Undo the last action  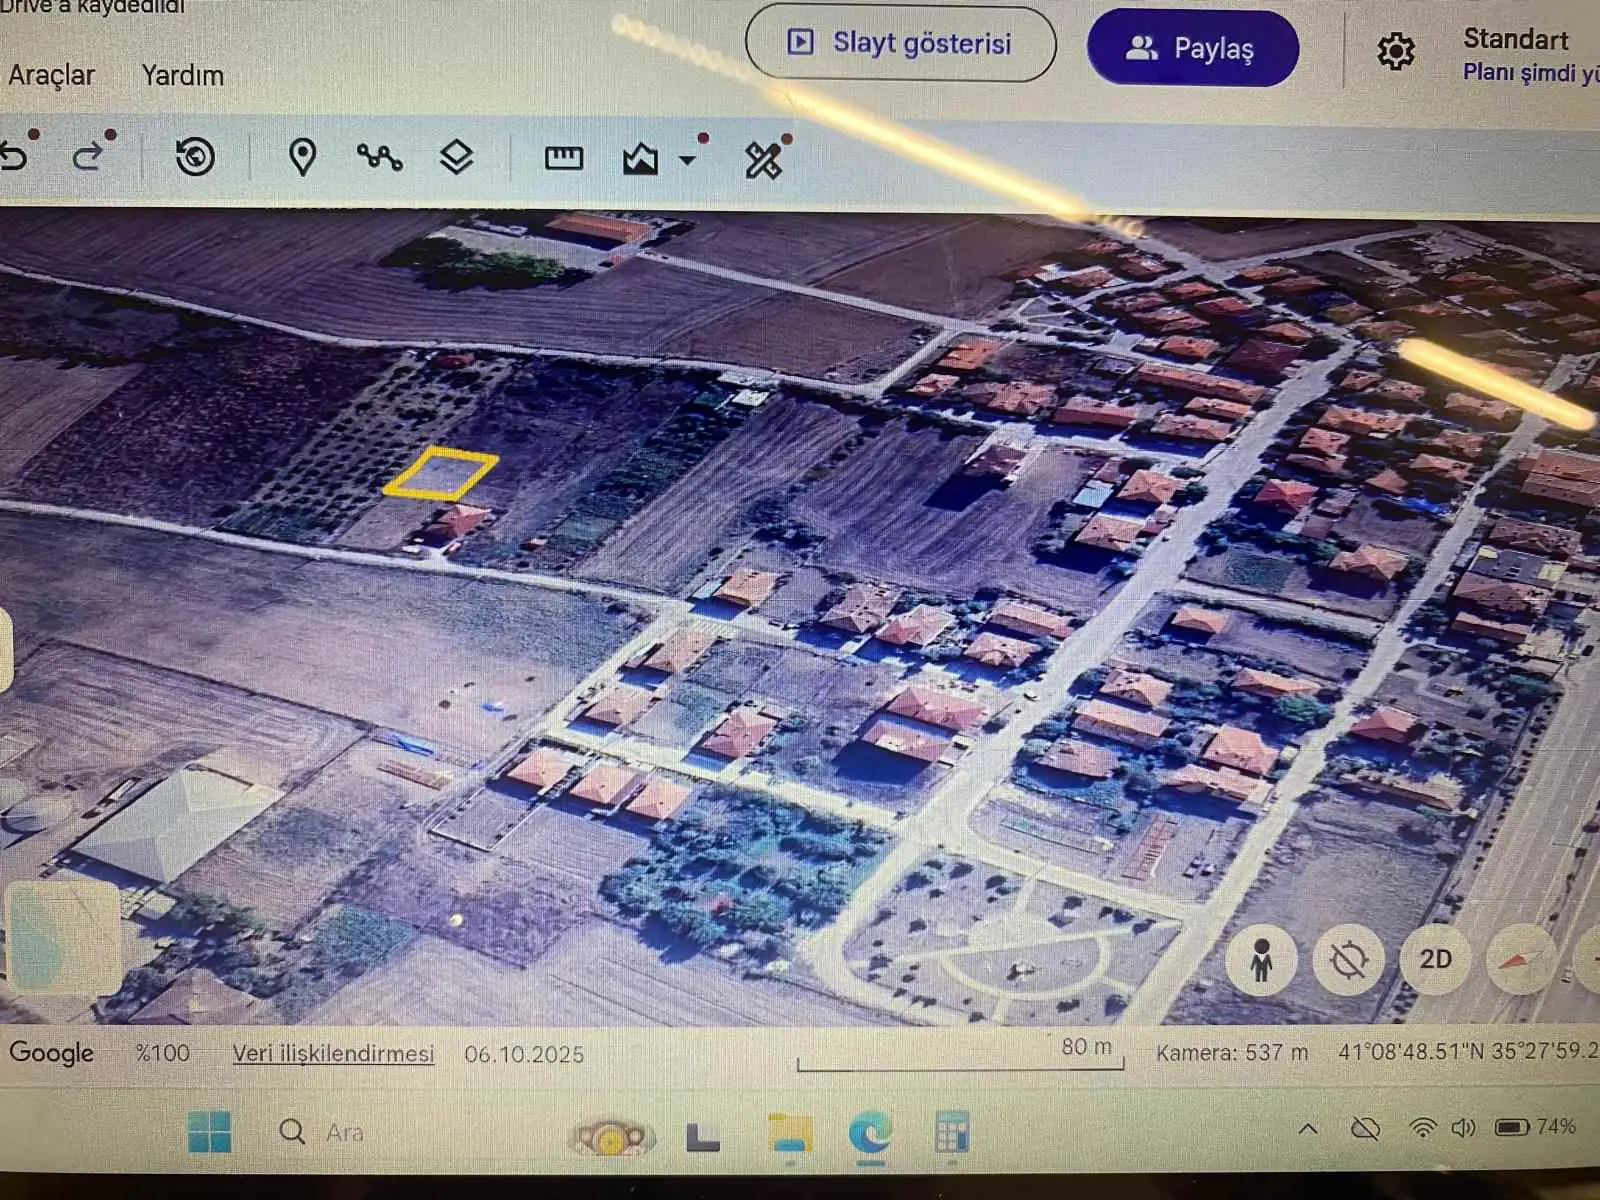coord(14,156)
